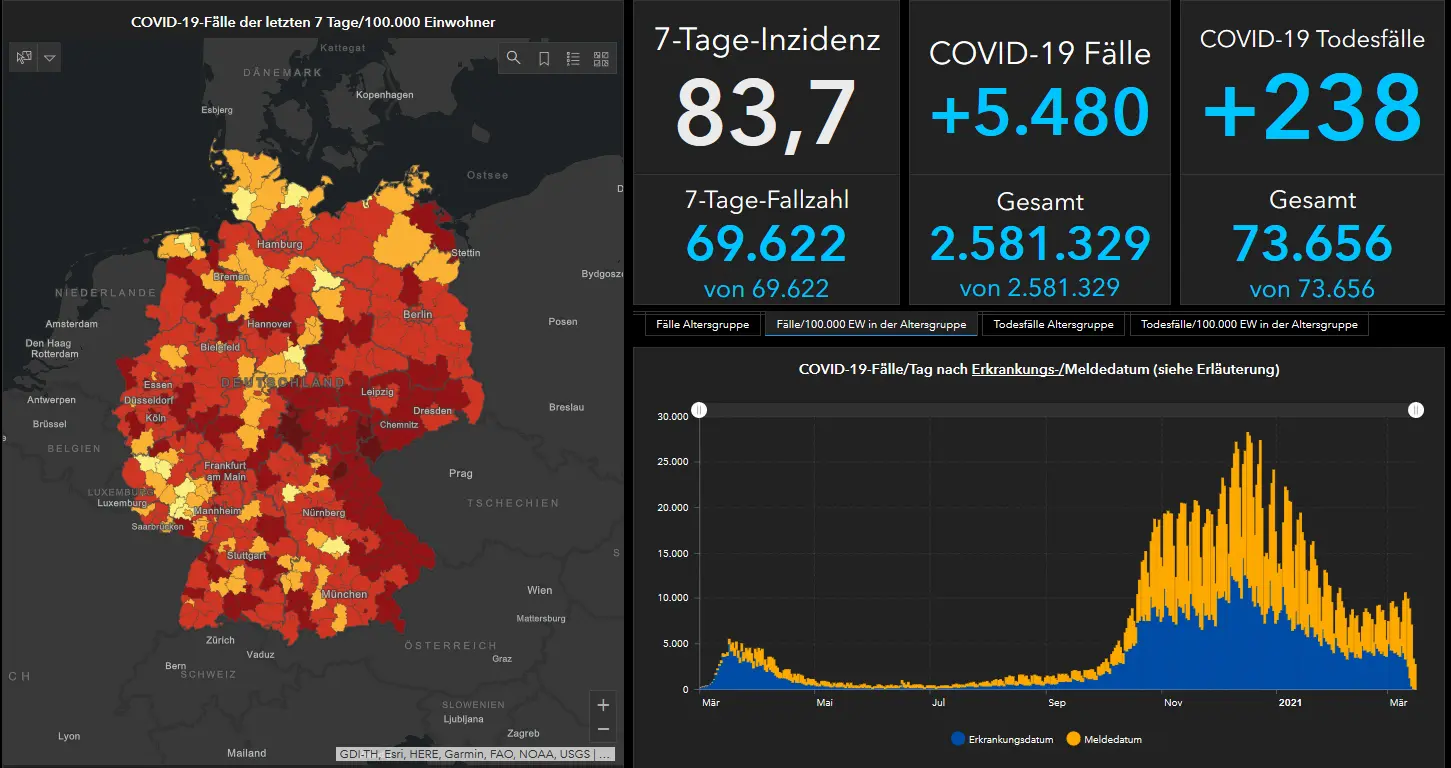Image resolution: width=1451 pixels, height=768 pixels.
Task: Select the 7-Tage-Fallzahl value 69.622
Action: tap(766, 244)
